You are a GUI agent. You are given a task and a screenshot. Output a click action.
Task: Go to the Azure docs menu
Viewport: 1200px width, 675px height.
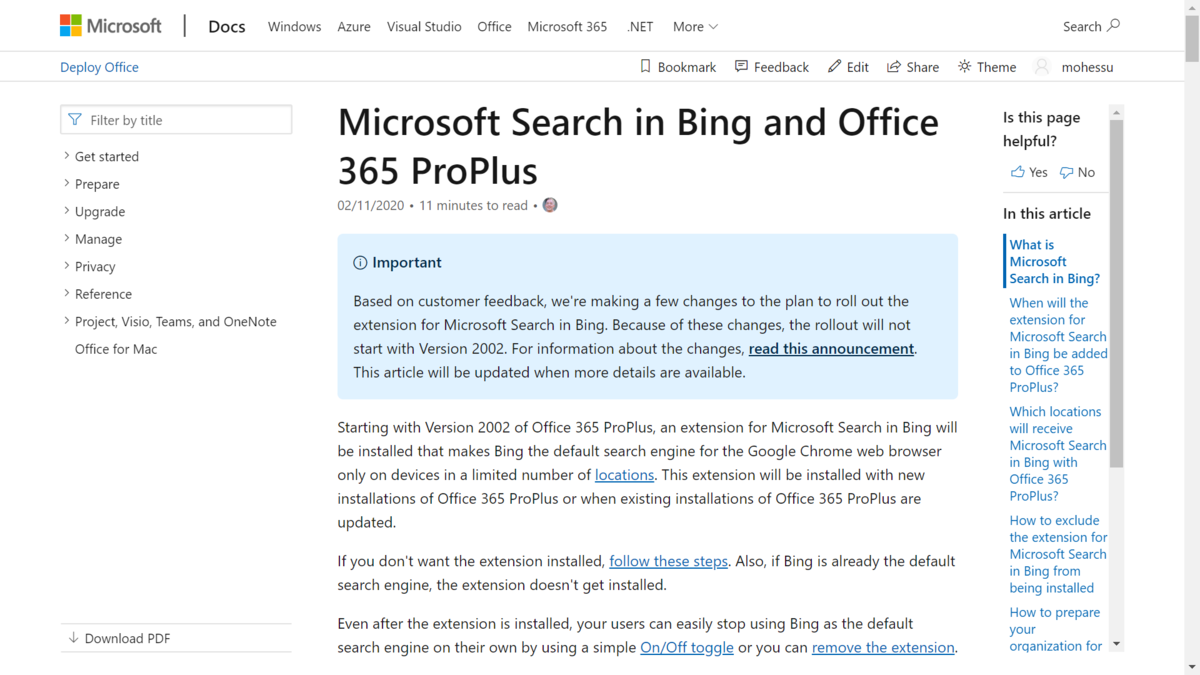tap(354, 27)
